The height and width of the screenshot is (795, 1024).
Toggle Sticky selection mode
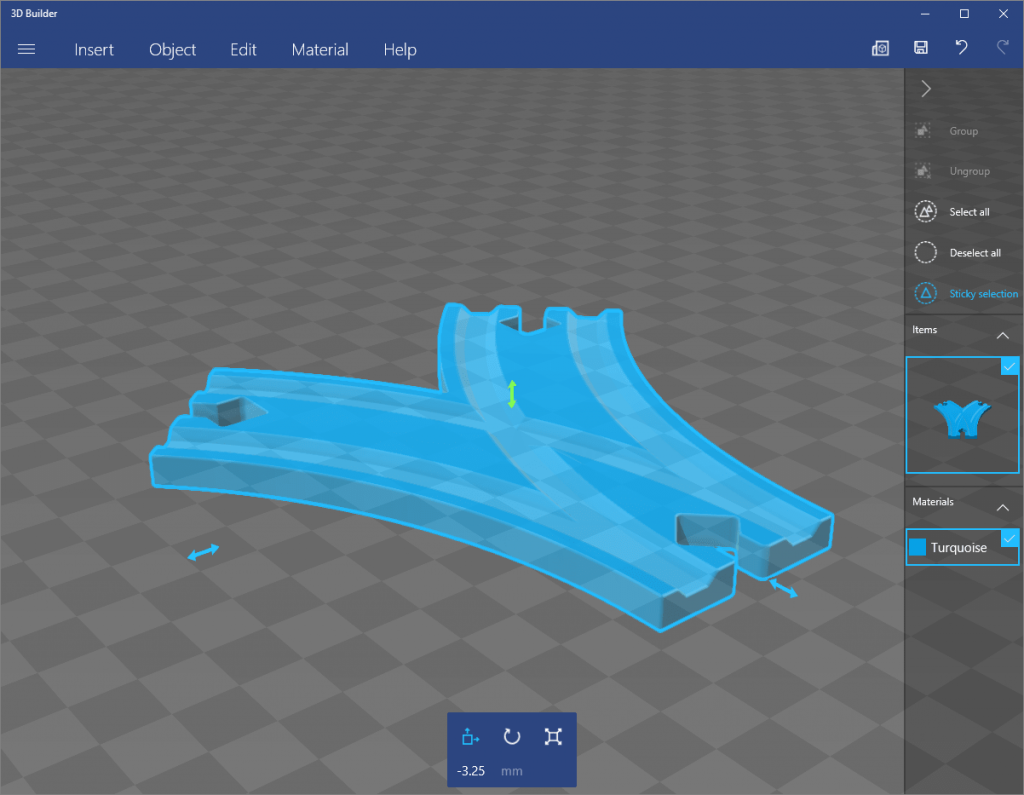pyautogui.click(x=926, y=293)
